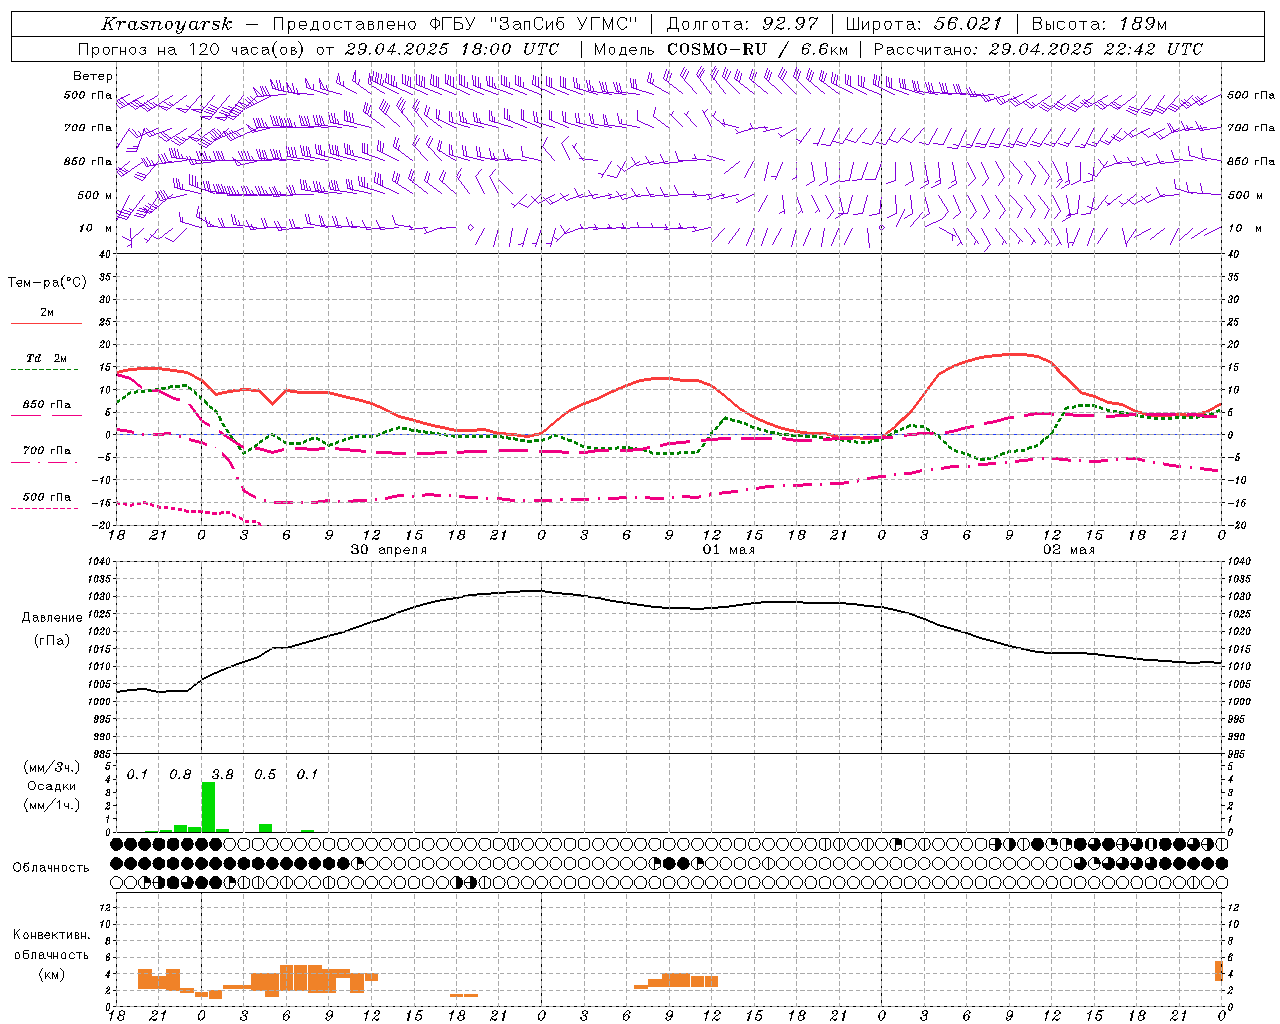1280x1024 pixels.
Task: Click the 'Долгота: 92.97' longitude text
Action: click(x=742, y=24)
